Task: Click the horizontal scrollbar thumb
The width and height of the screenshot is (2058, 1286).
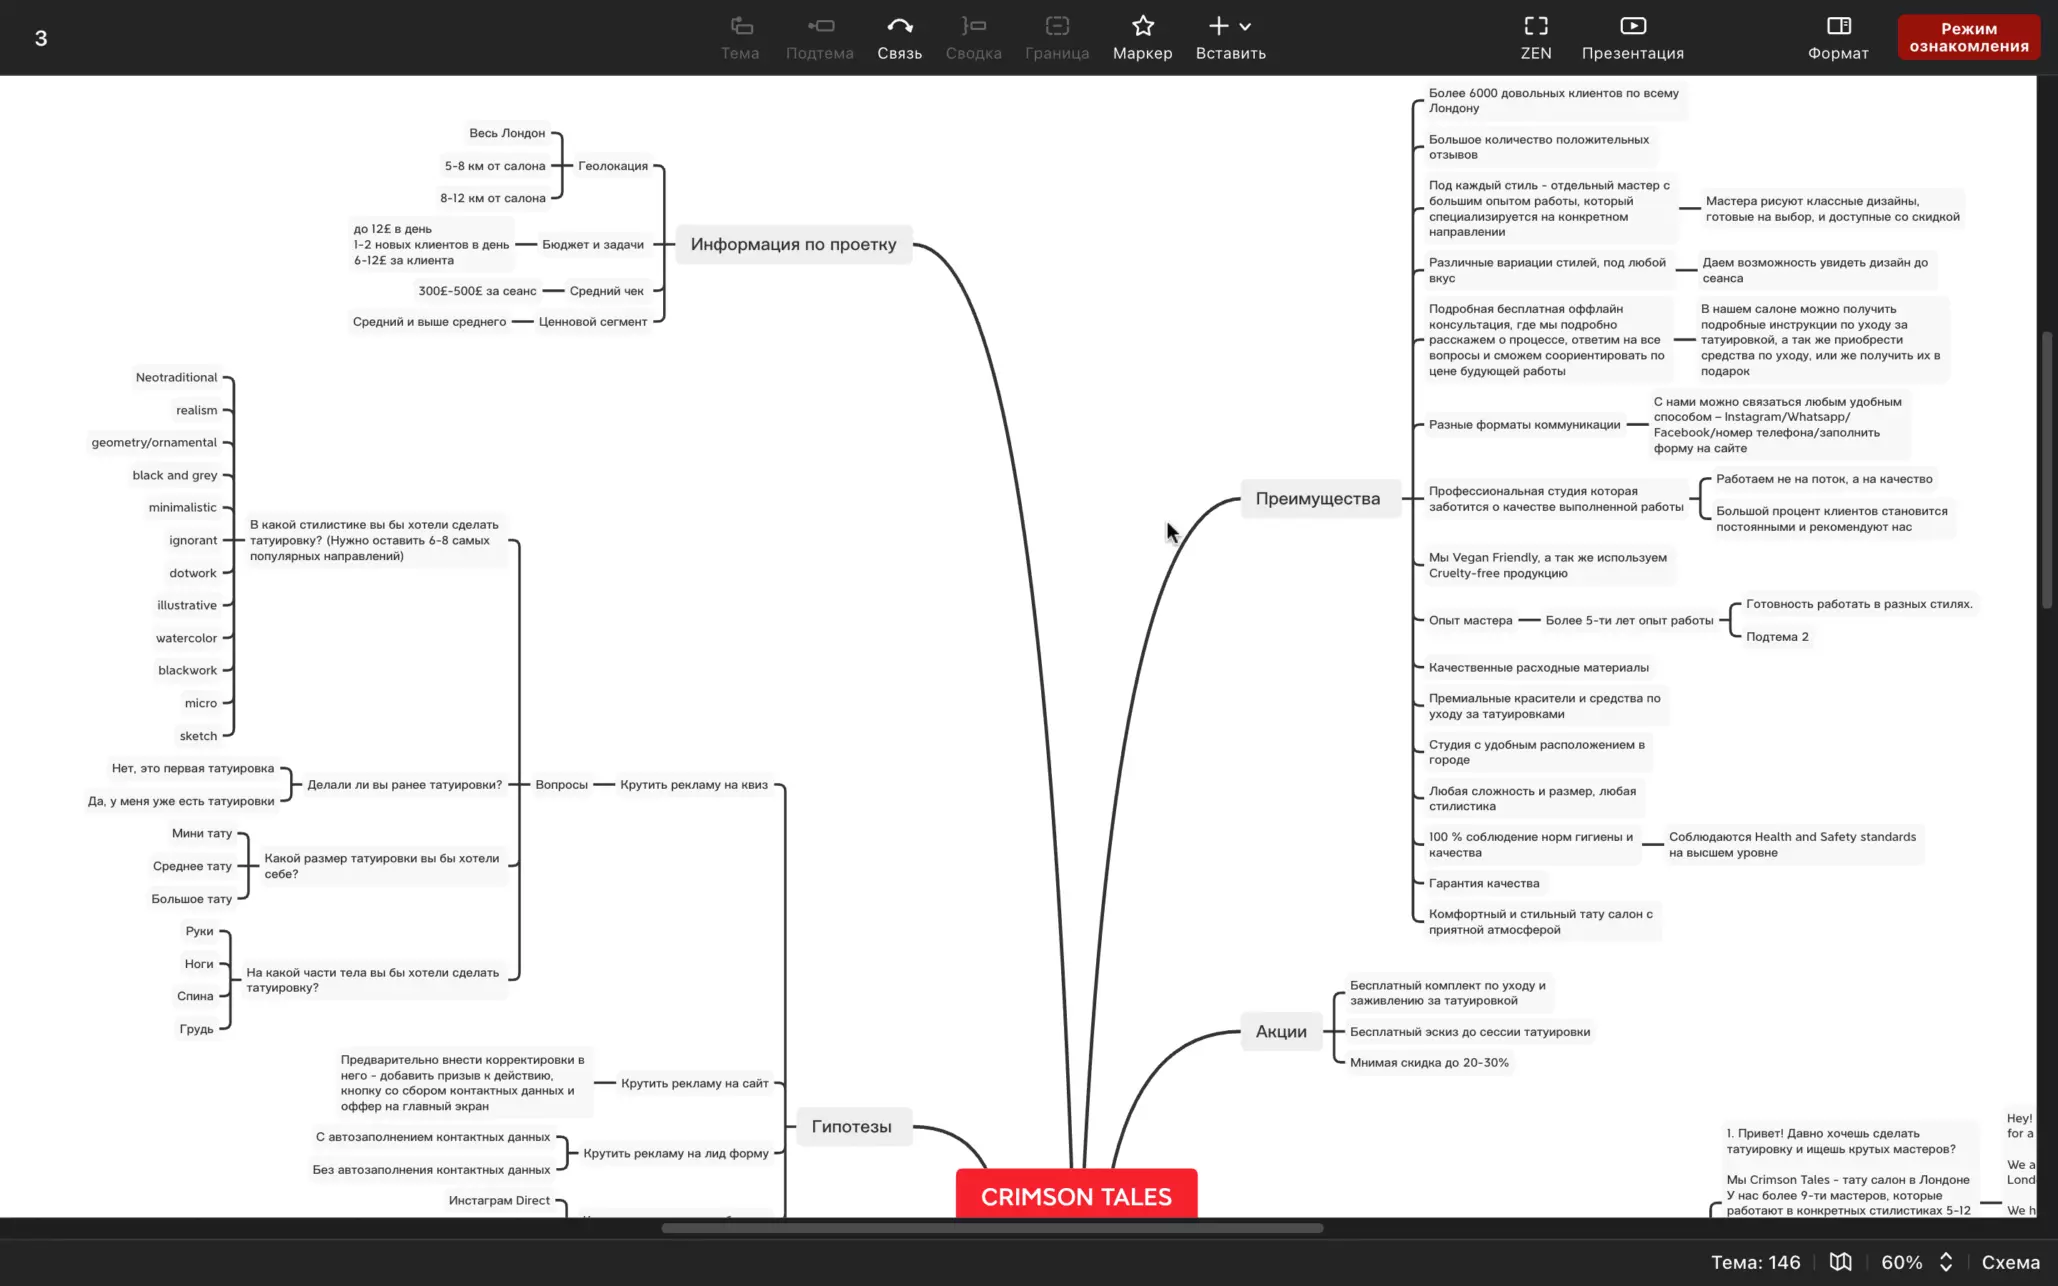Action: click(x=992, y=1228)
